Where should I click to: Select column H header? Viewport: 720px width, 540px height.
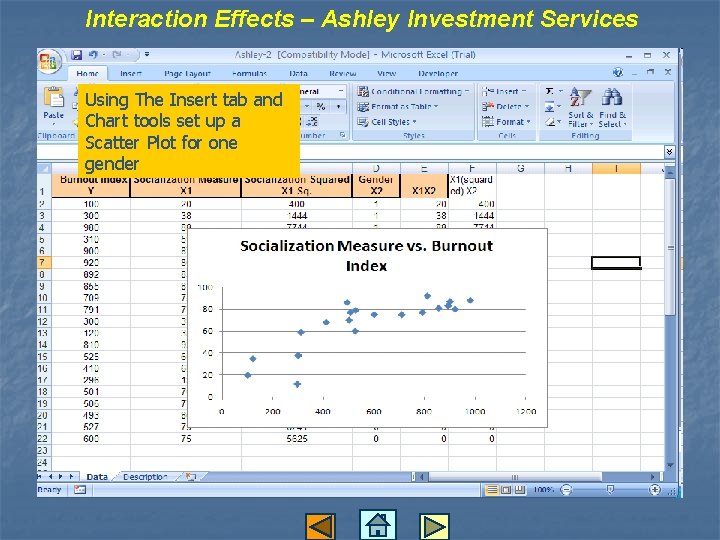tap(568, 168)
